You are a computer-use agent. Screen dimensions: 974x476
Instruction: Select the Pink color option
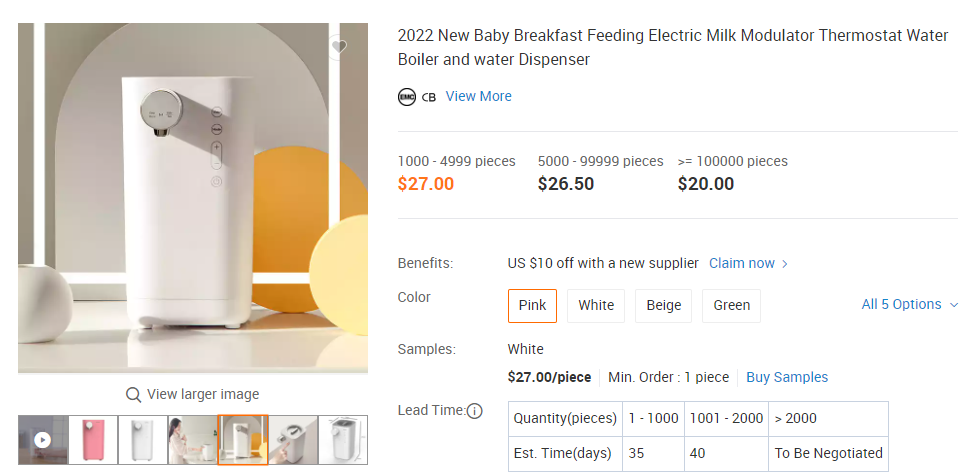(532, 305)
